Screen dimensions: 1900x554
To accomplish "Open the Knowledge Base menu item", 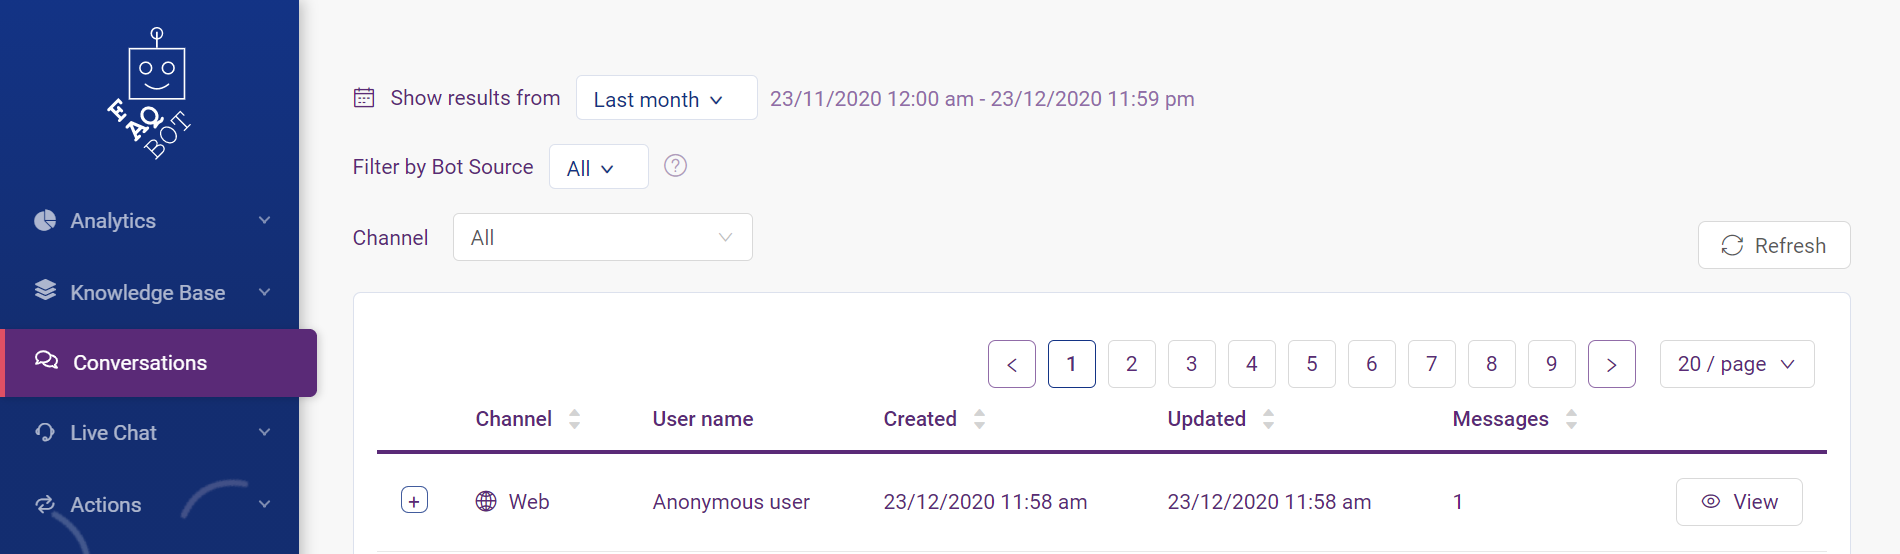I will point(150,292).
